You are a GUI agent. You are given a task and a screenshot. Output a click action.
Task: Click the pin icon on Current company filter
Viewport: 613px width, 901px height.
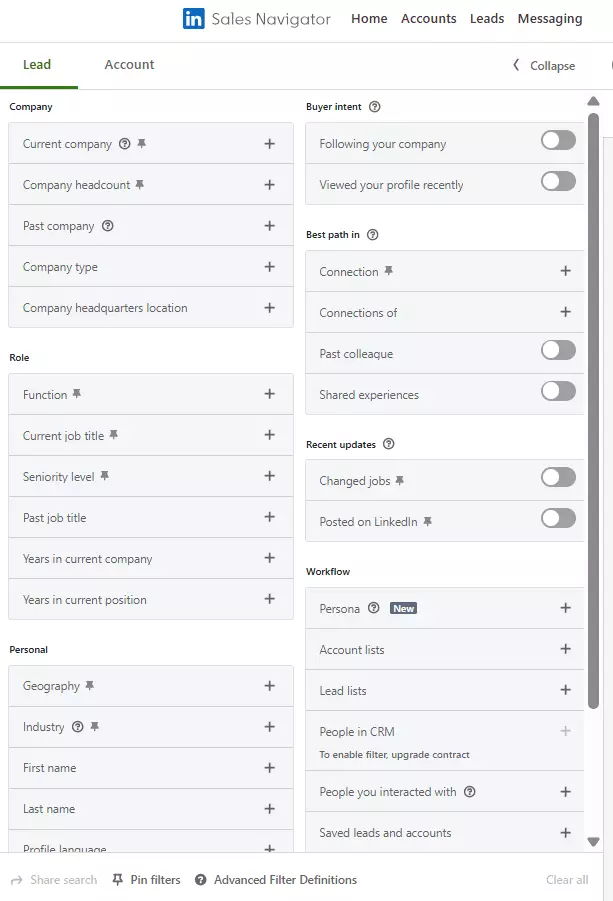point(141,143)
